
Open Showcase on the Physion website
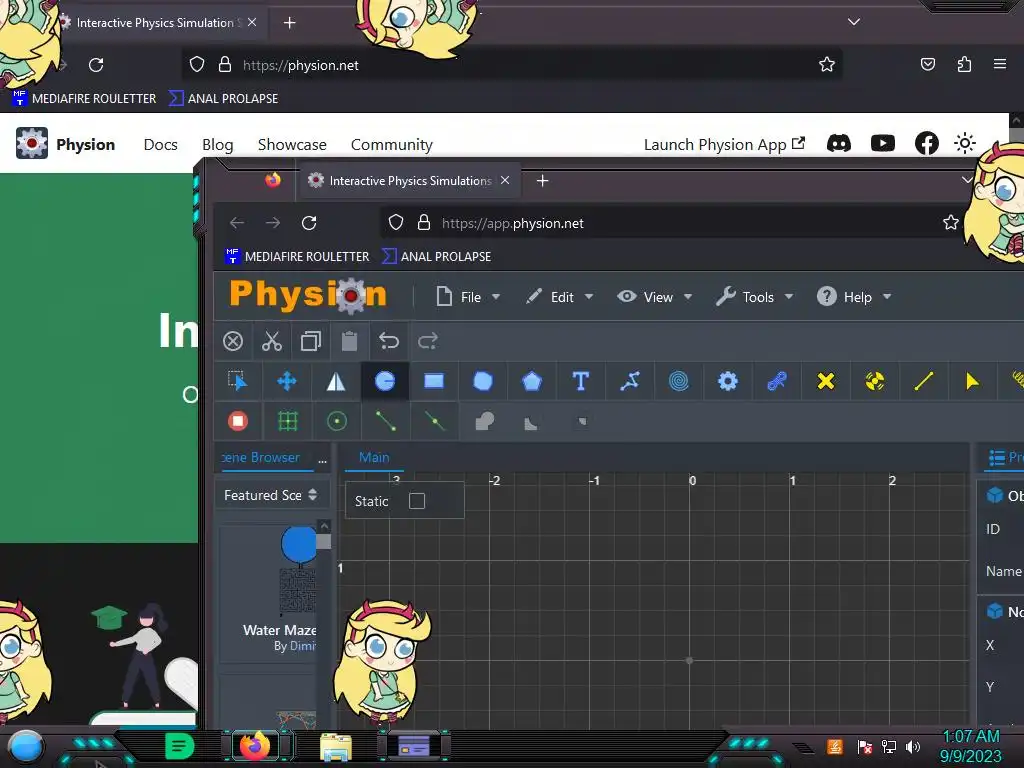tap(292, 144)
